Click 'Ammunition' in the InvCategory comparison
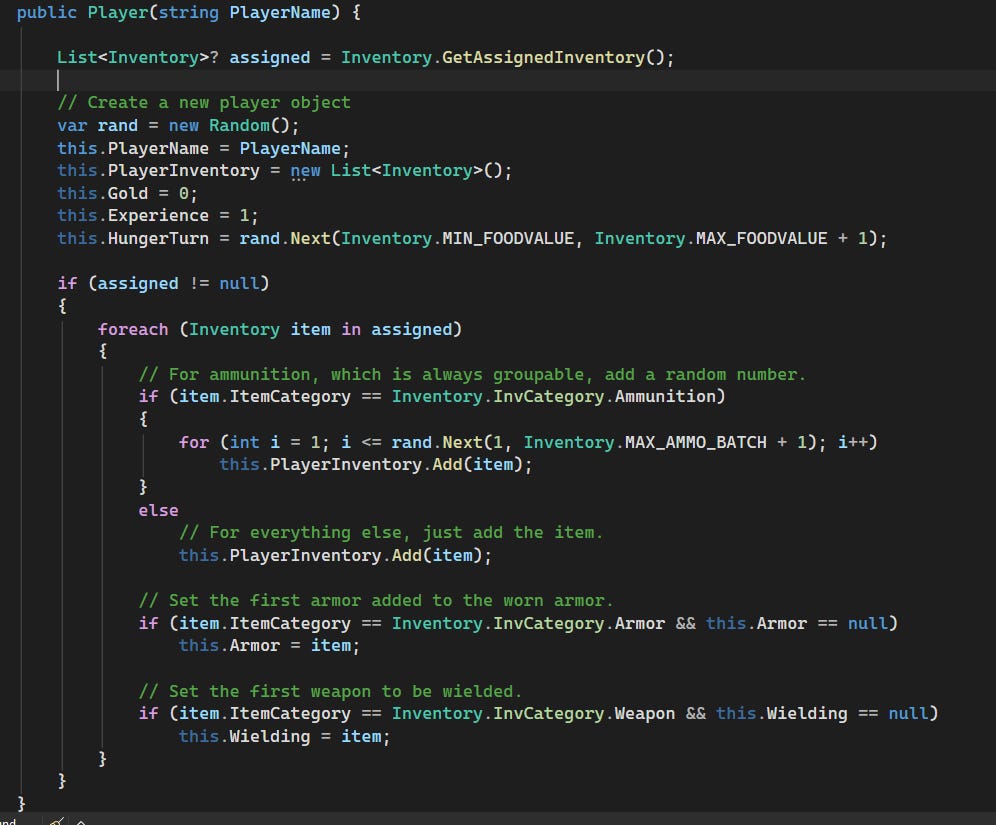This screenshot has width=996, height=825. point(665,396)
